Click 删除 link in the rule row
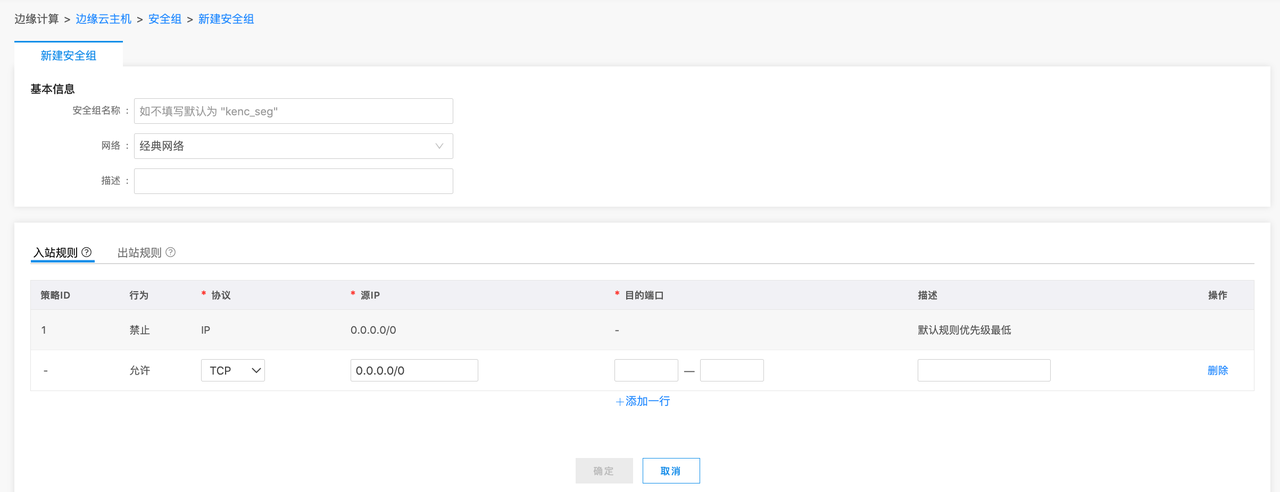Screen dimensions: 1280x492 (1217, 370)
